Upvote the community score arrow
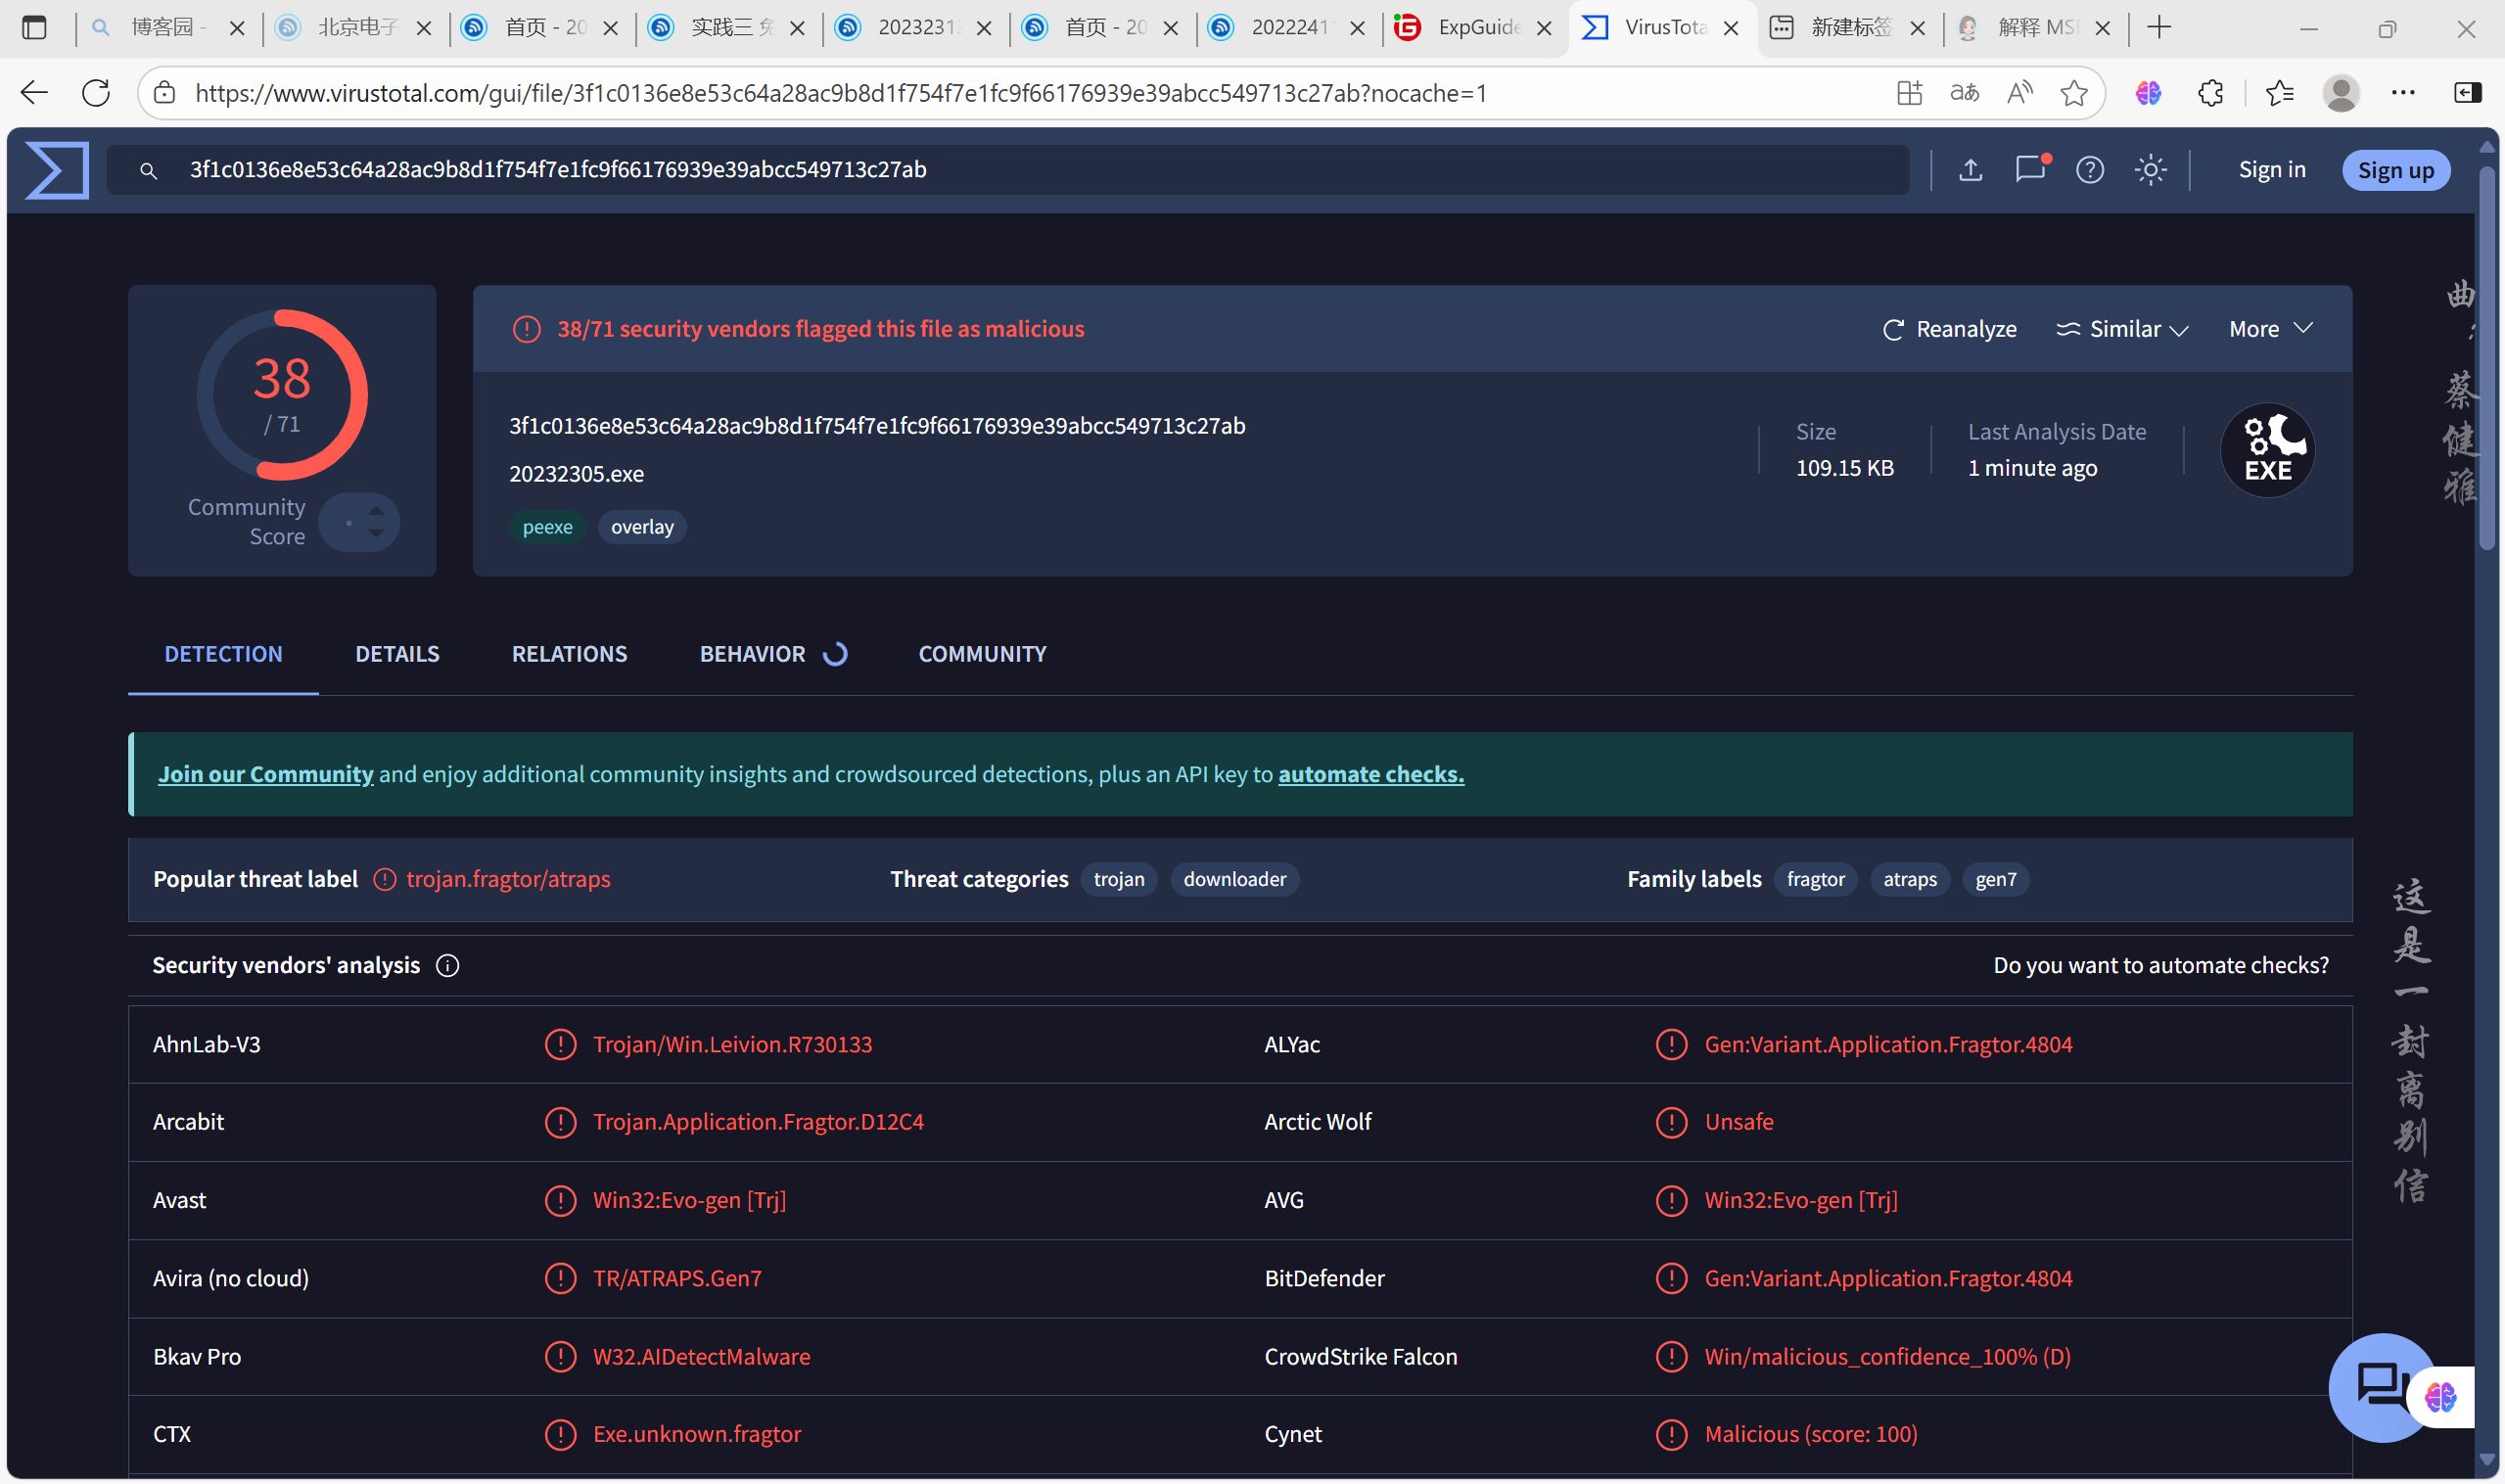The width and height of the screenshot is (2505, 1484). [376, 510]
